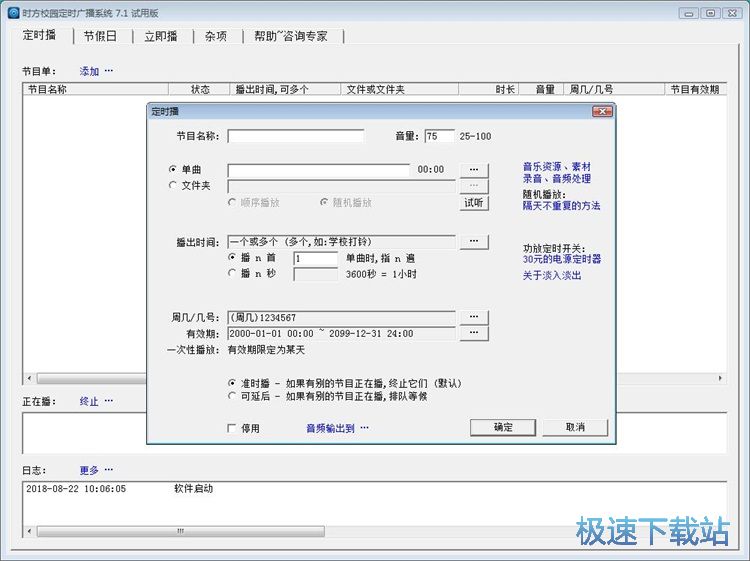Click the 试听 preview button
This screenshot has width=750, height=561.
(x=474, y=203)
